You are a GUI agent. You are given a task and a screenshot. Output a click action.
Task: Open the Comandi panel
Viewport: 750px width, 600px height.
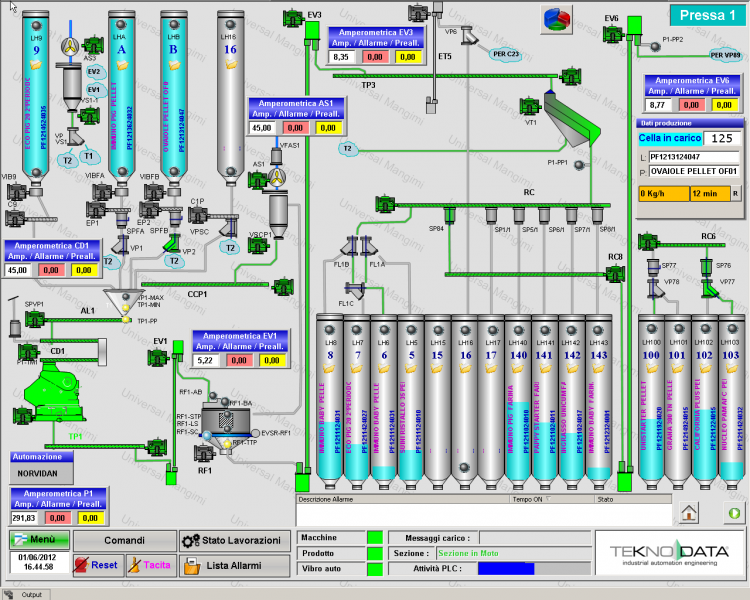click(x=124, y=541)
